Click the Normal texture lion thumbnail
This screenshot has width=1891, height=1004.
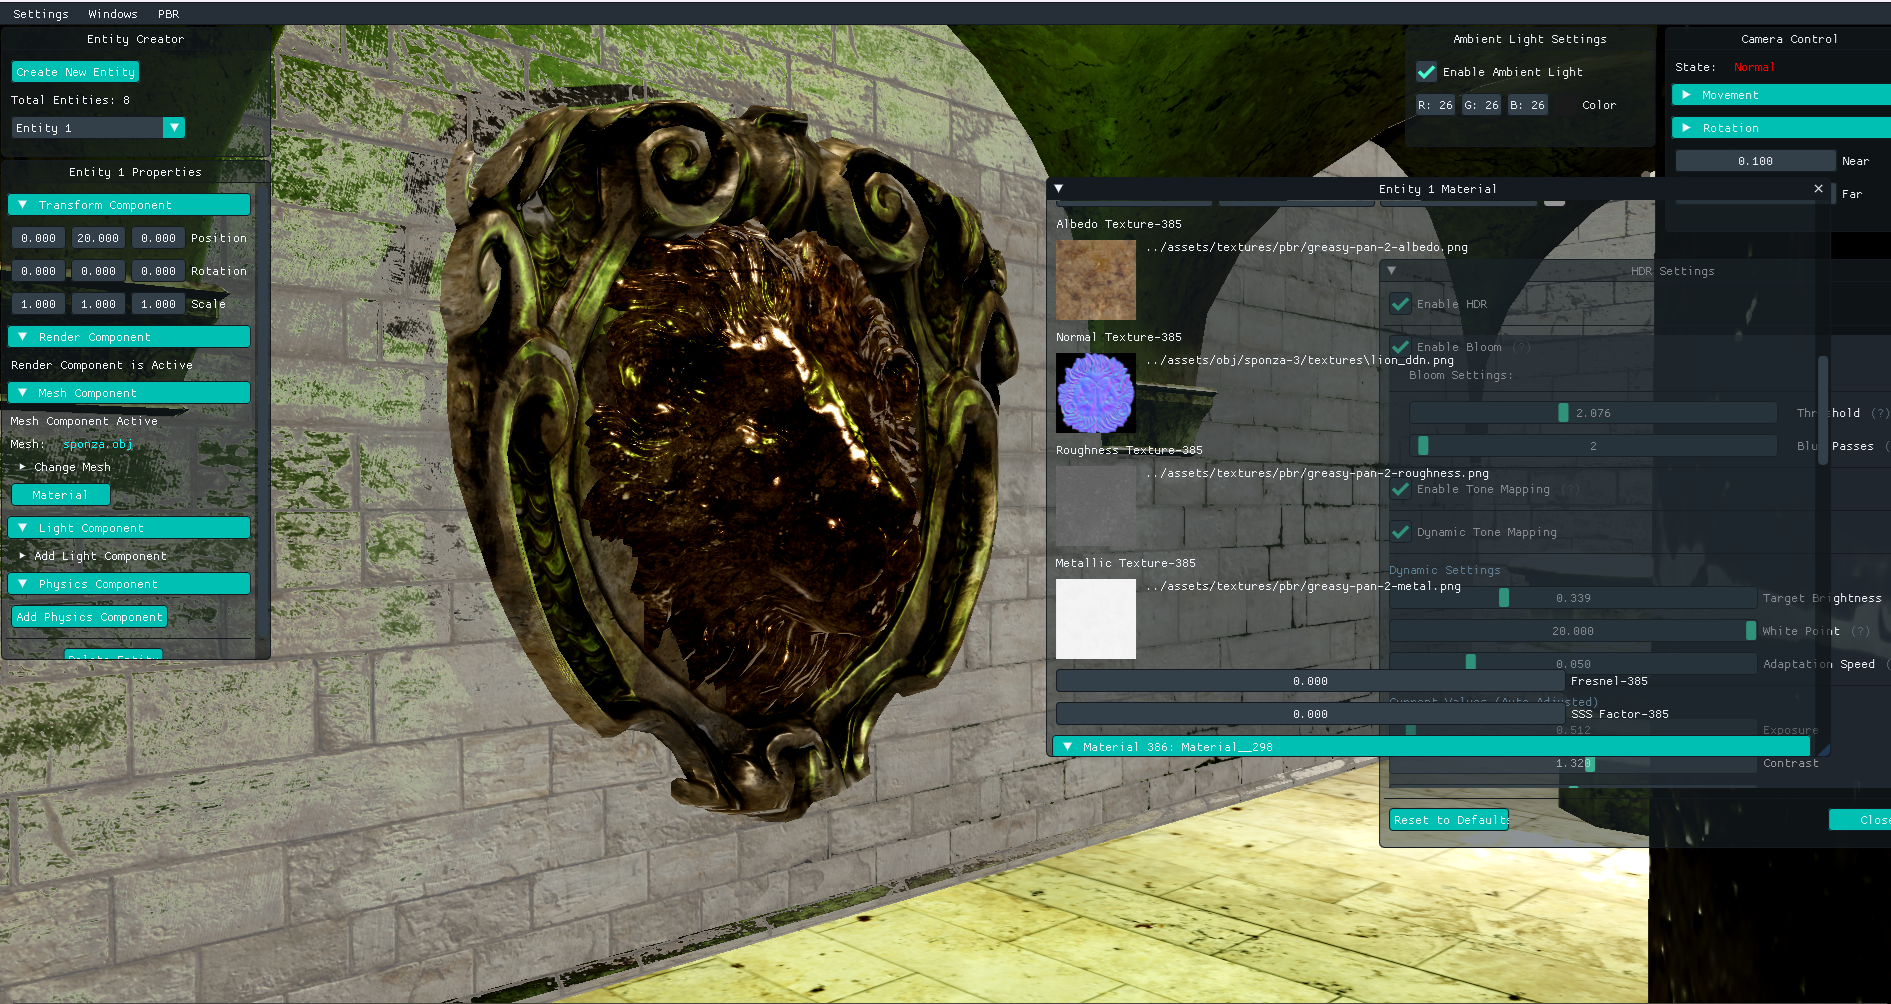(x=1096, y=393)
